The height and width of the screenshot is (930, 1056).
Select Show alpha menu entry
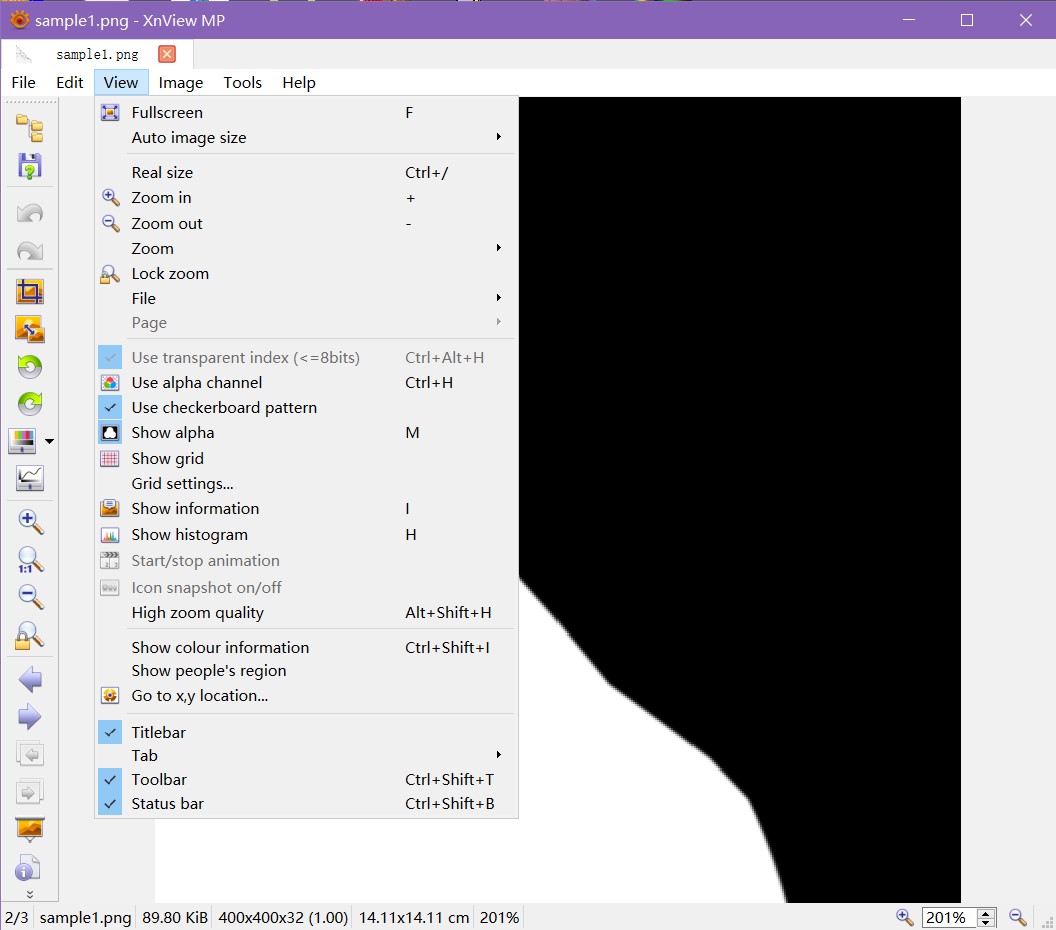pyautogui.click(x=306, y=433)
